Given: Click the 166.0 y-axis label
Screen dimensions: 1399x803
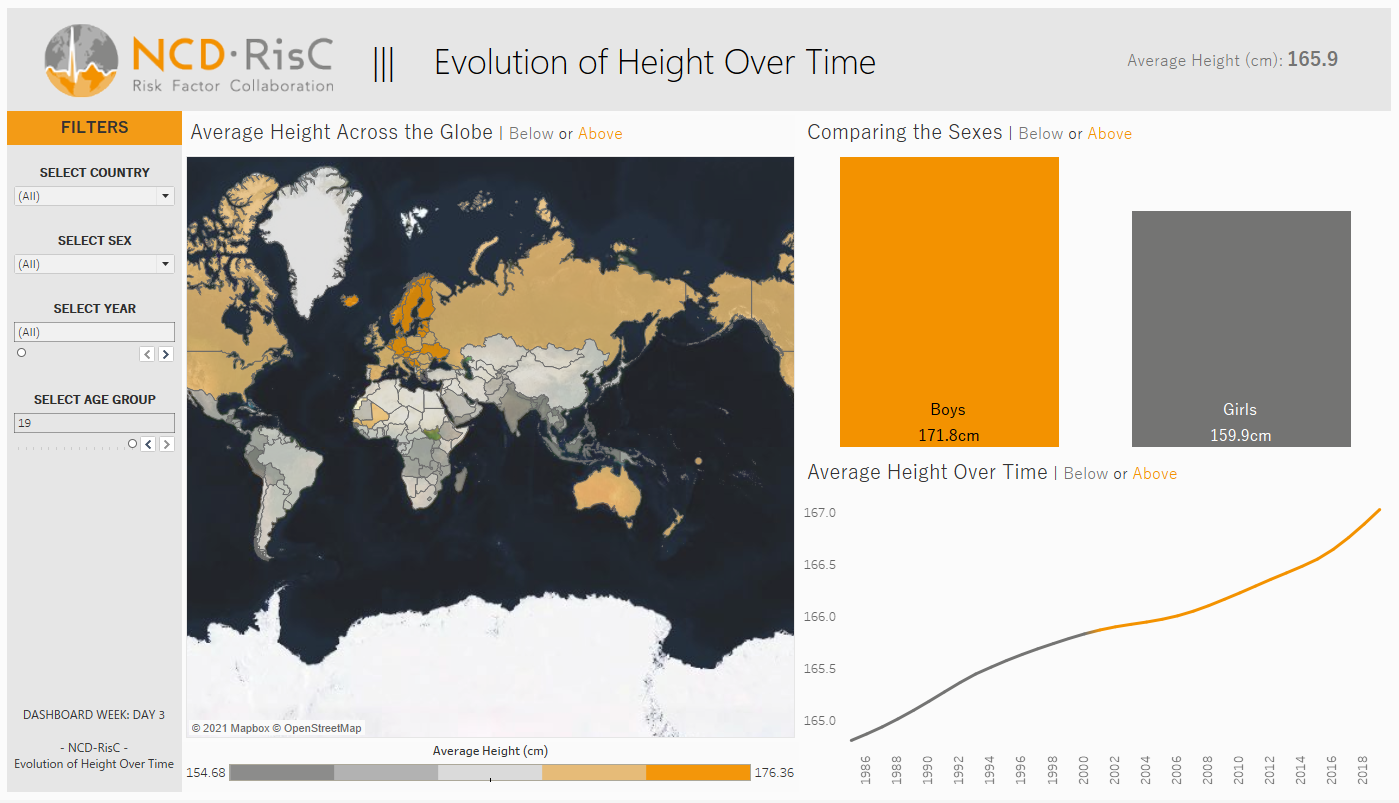Looking at the screenshot, I should click(x=820, y=617).
